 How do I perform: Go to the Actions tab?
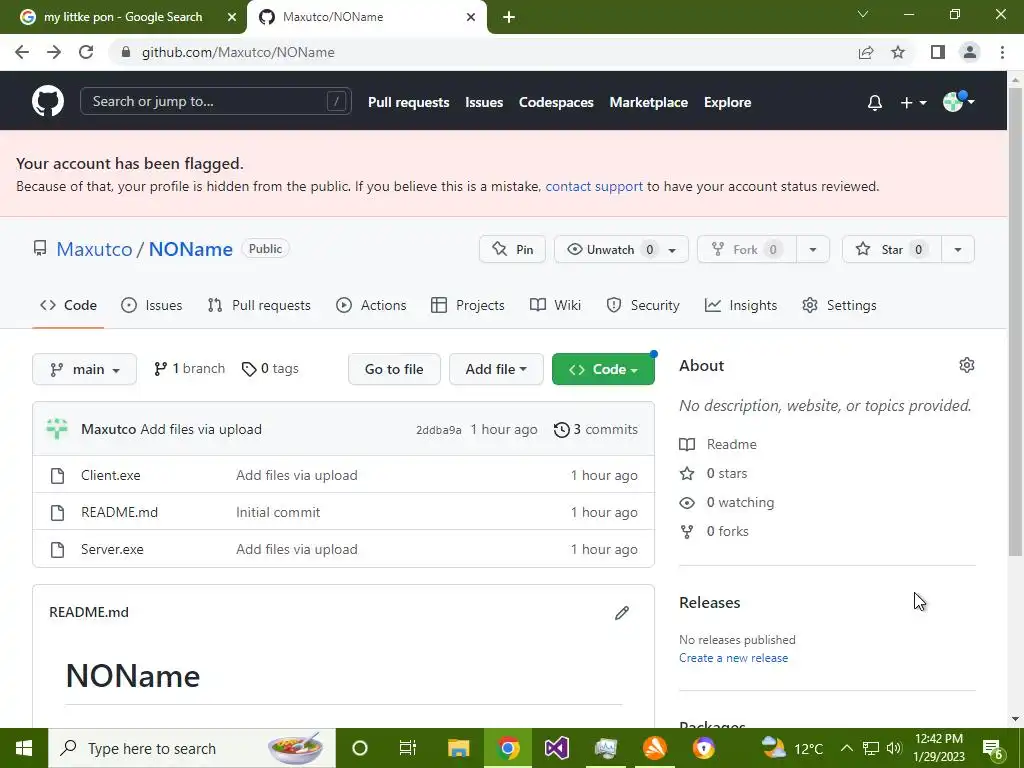[x=371, y=305]
